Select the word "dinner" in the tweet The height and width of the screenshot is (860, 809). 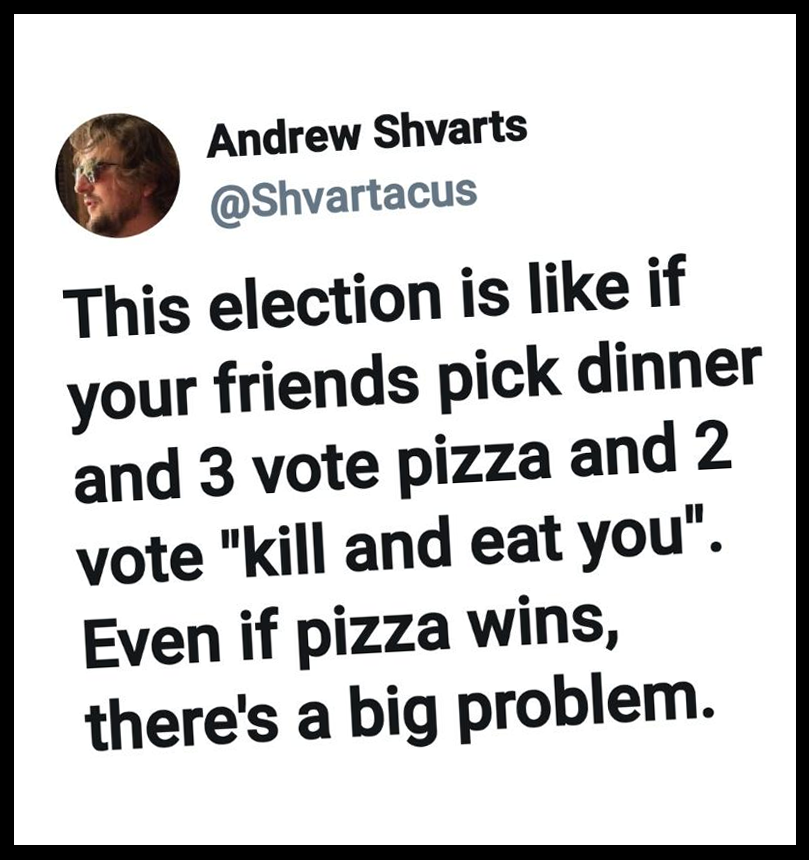667,371
